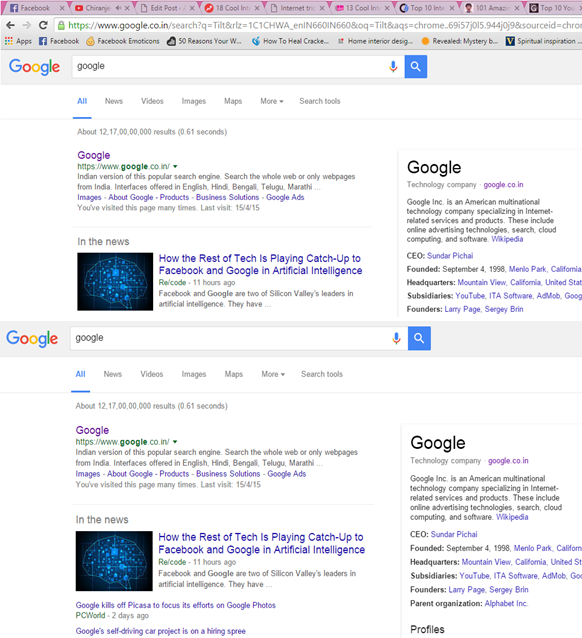
Task: Open the Sundar Pichai link in upper panel
Action: point(450,256)
